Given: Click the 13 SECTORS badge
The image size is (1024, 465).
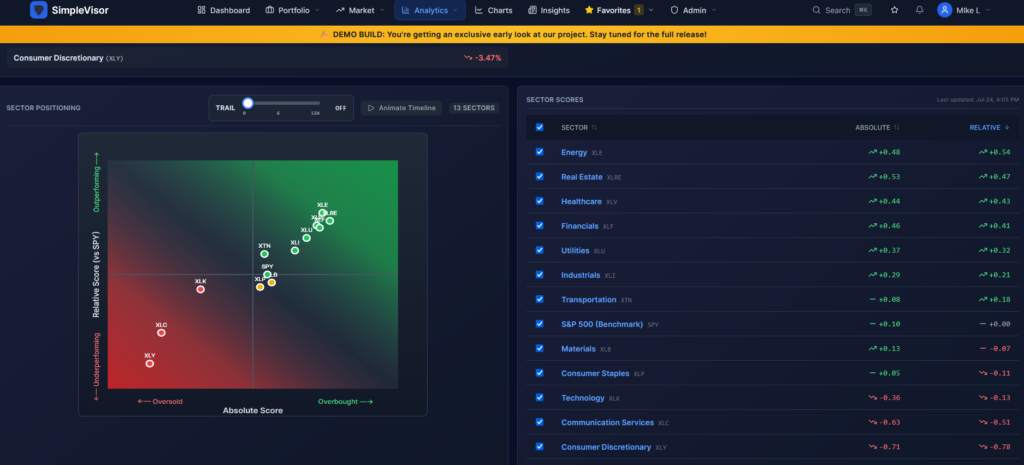Looking at the screenshot, I should tap(474, 108).
